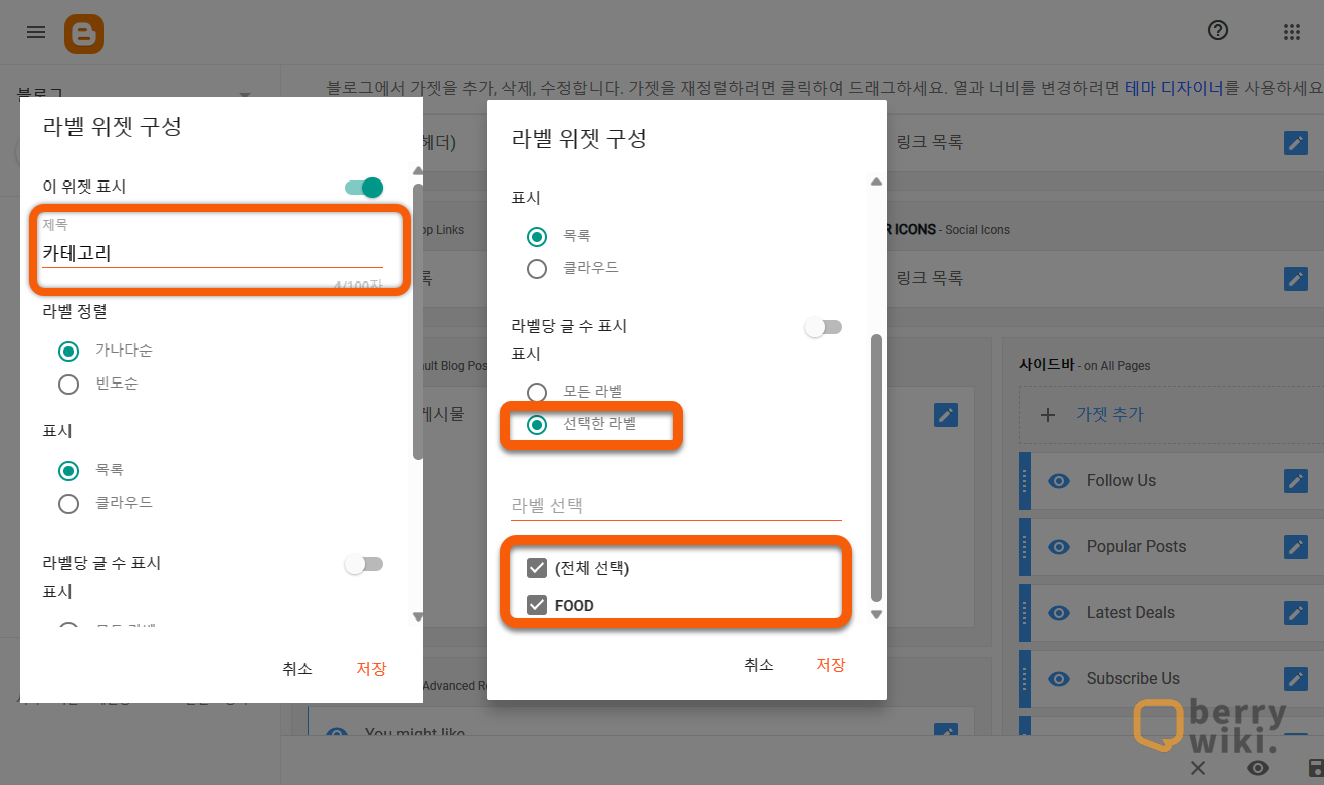Toggle visibility of Follow Us gadget

[1058, 481]
